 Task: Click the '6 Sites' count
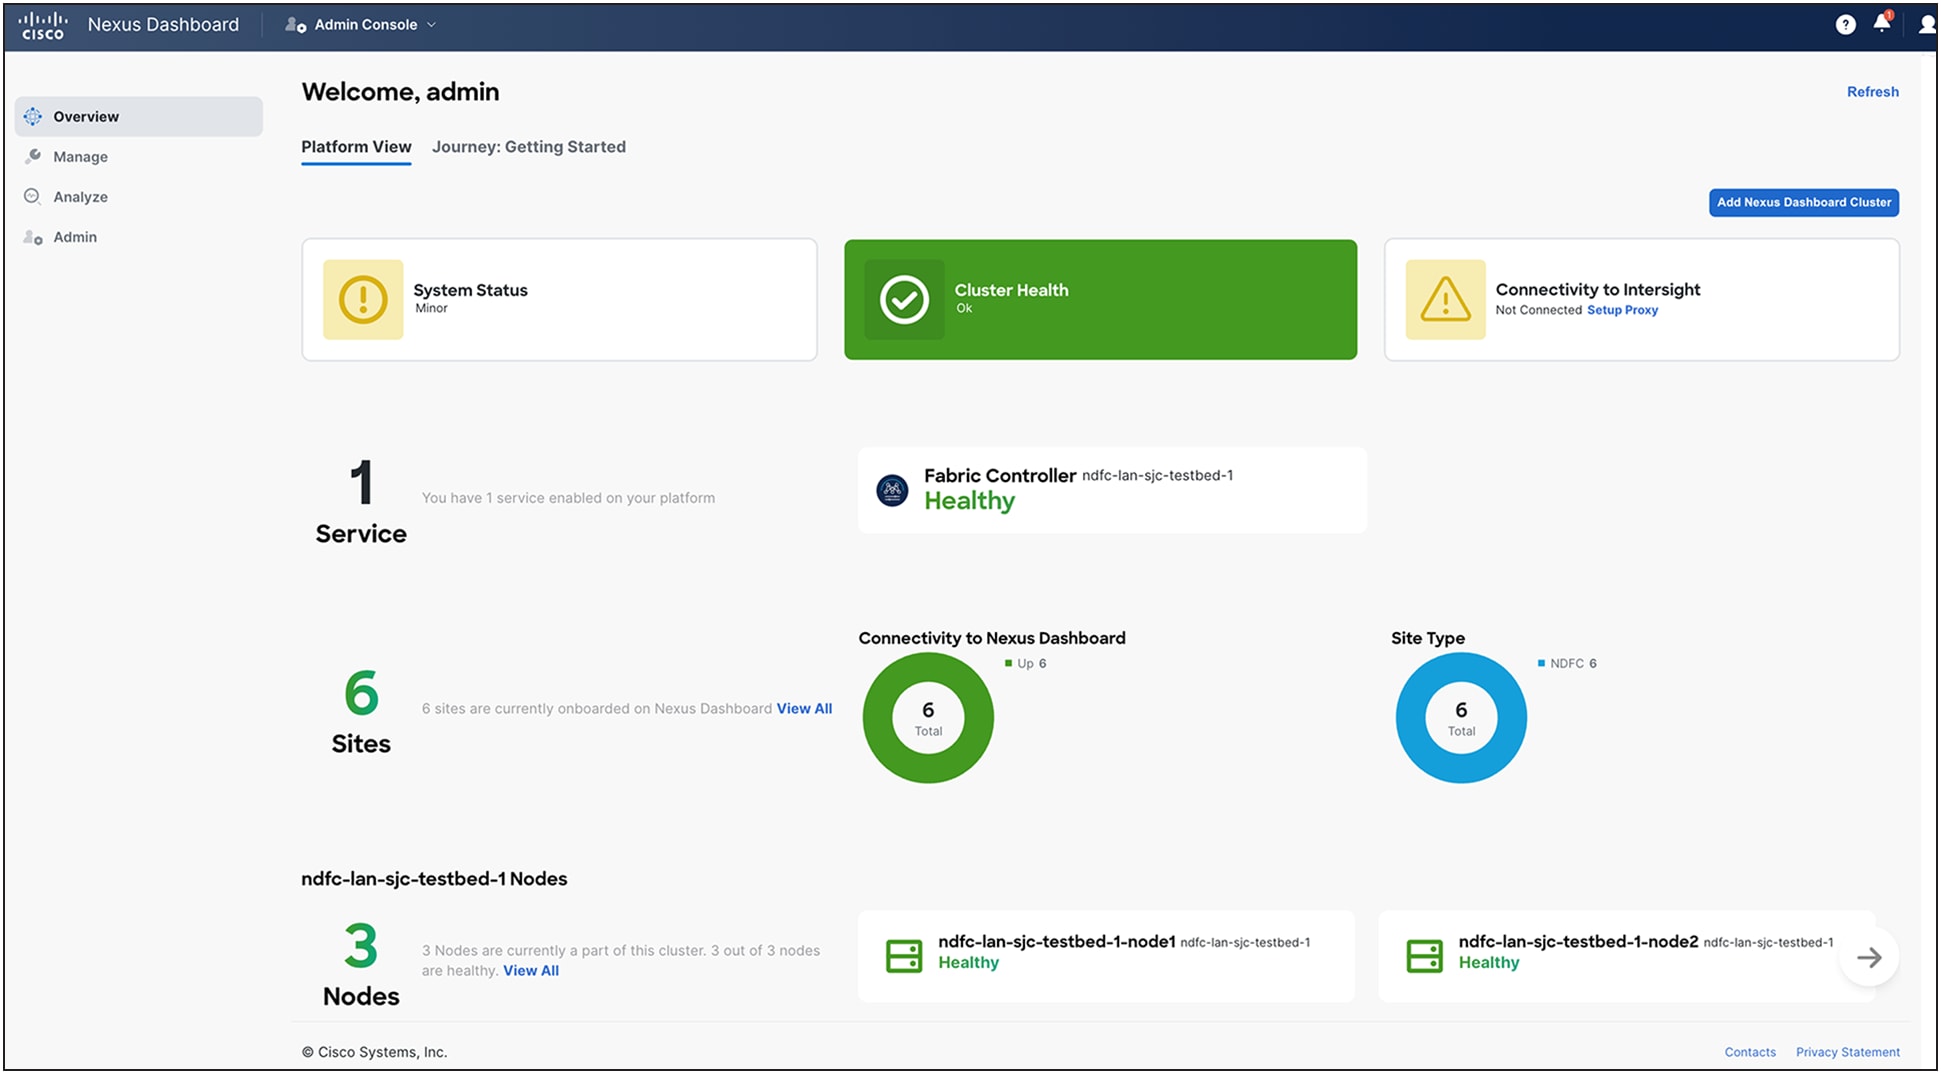(x=361, y=712)
